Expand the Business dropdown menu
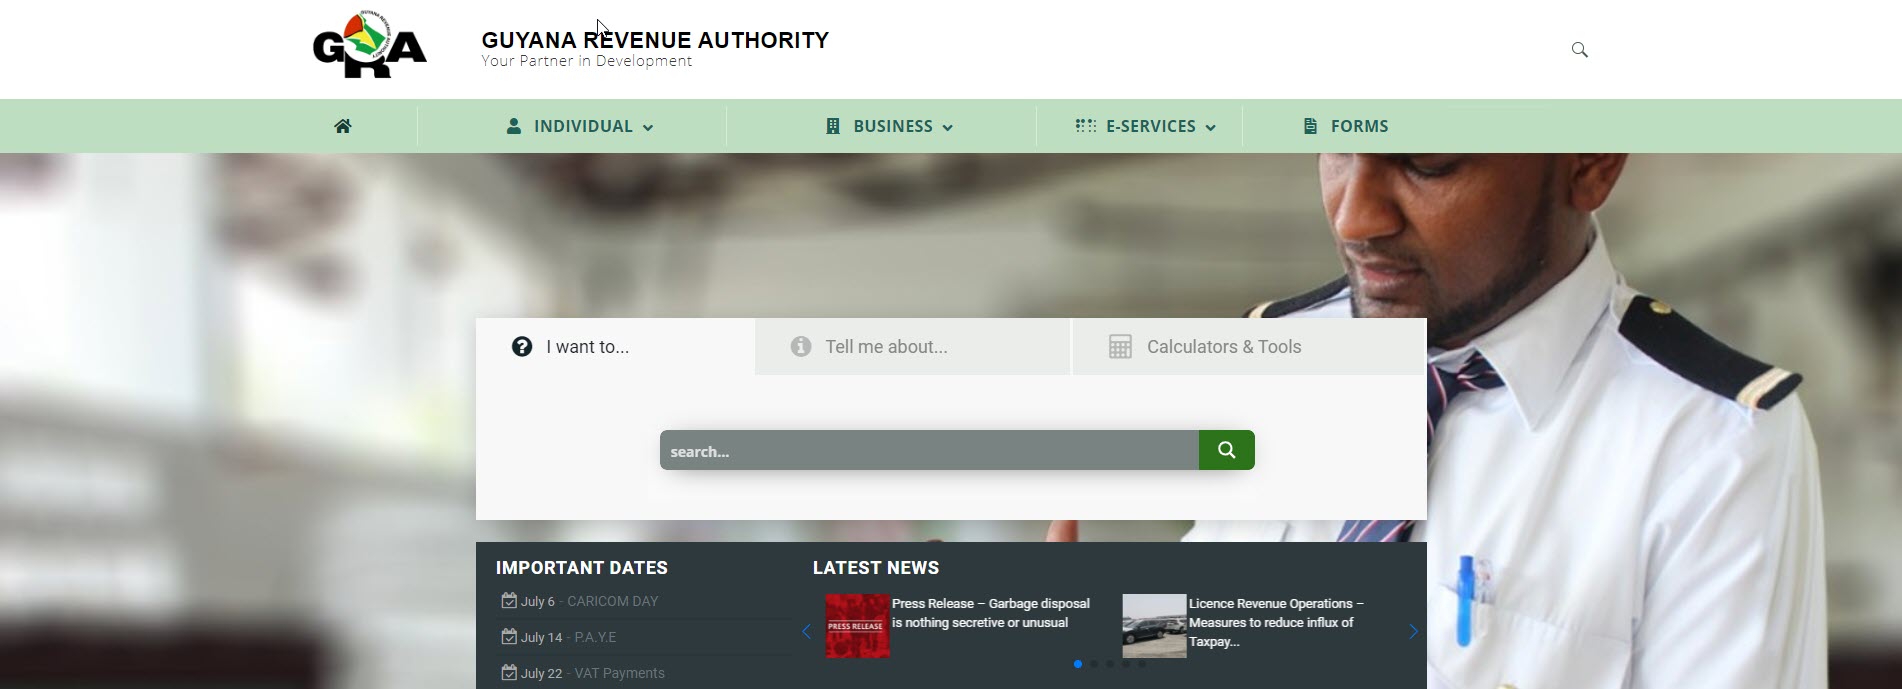Screen dimensions: 1902x689 tap(890, 126)
